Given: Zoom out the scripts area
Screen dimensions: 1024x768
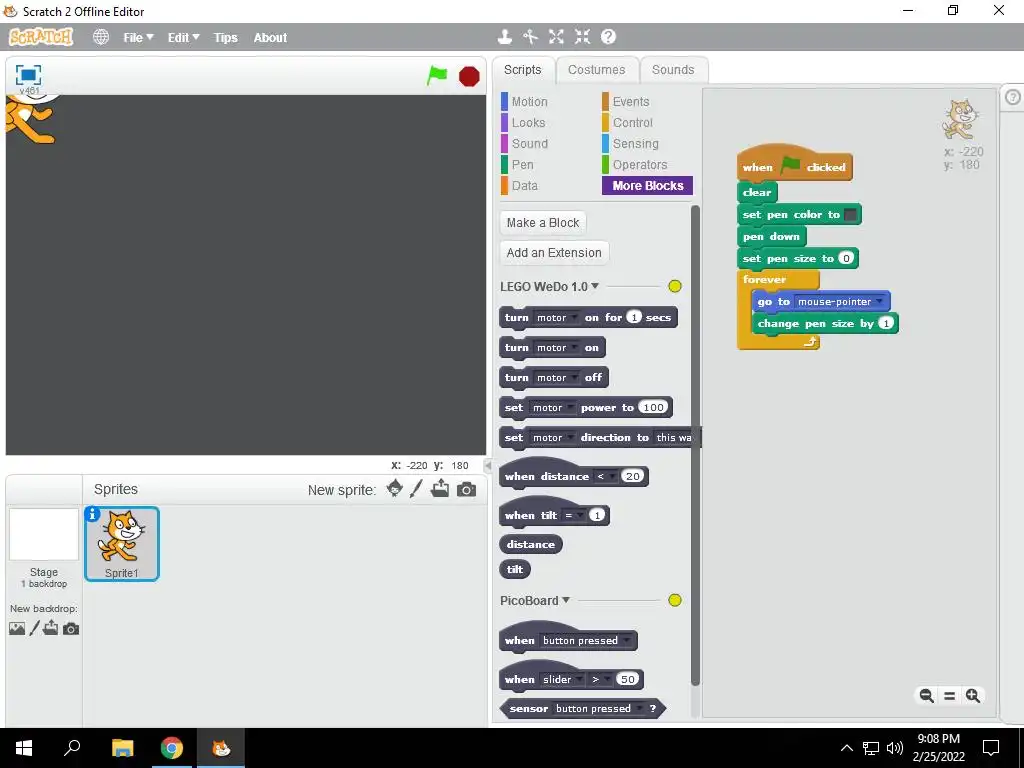Looking at the screenshot, I should [x=926, y=696].
